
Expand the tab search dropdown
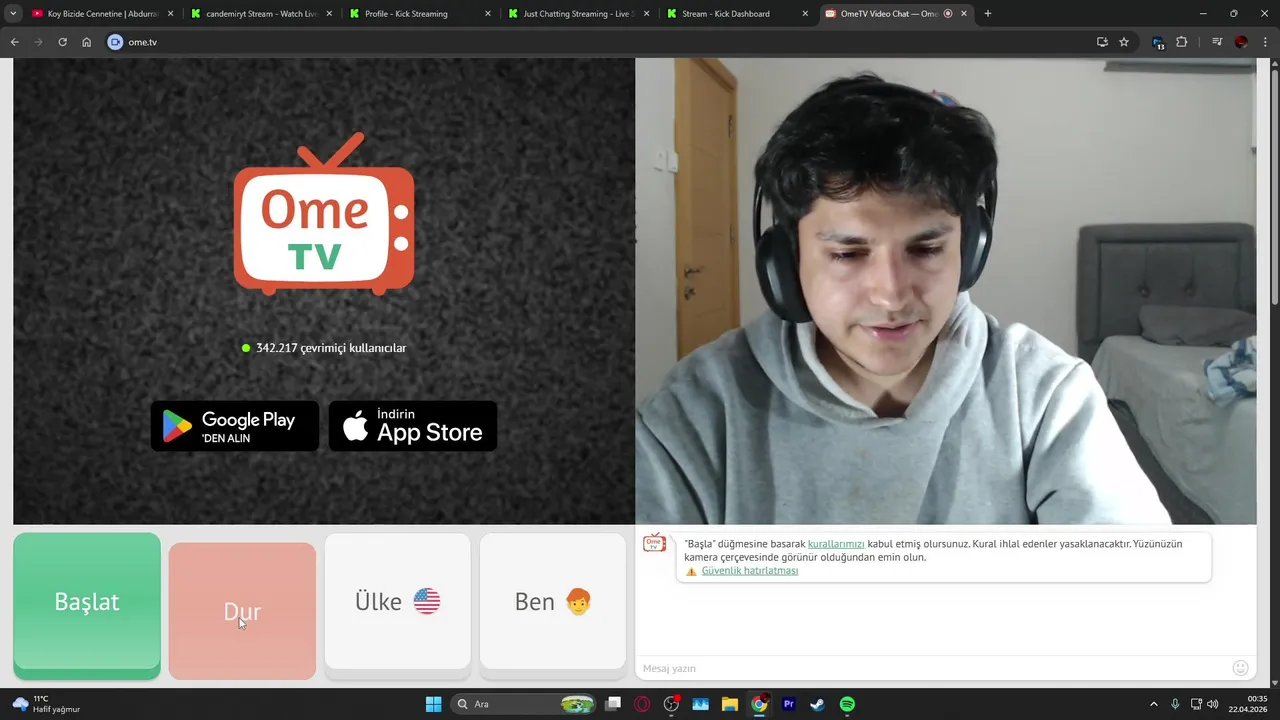pos(13,14)
